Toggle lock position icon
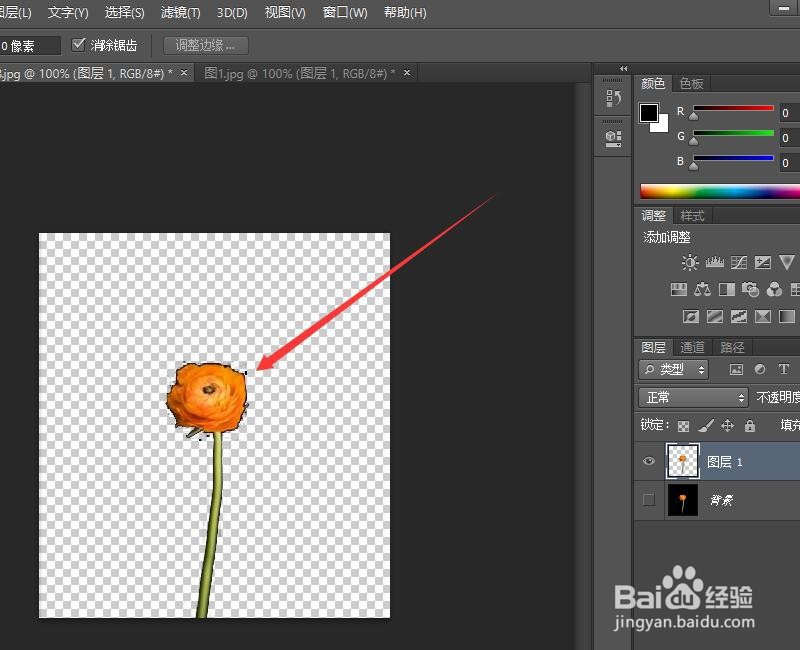The image size is (800, 650). tap(728, 425)
